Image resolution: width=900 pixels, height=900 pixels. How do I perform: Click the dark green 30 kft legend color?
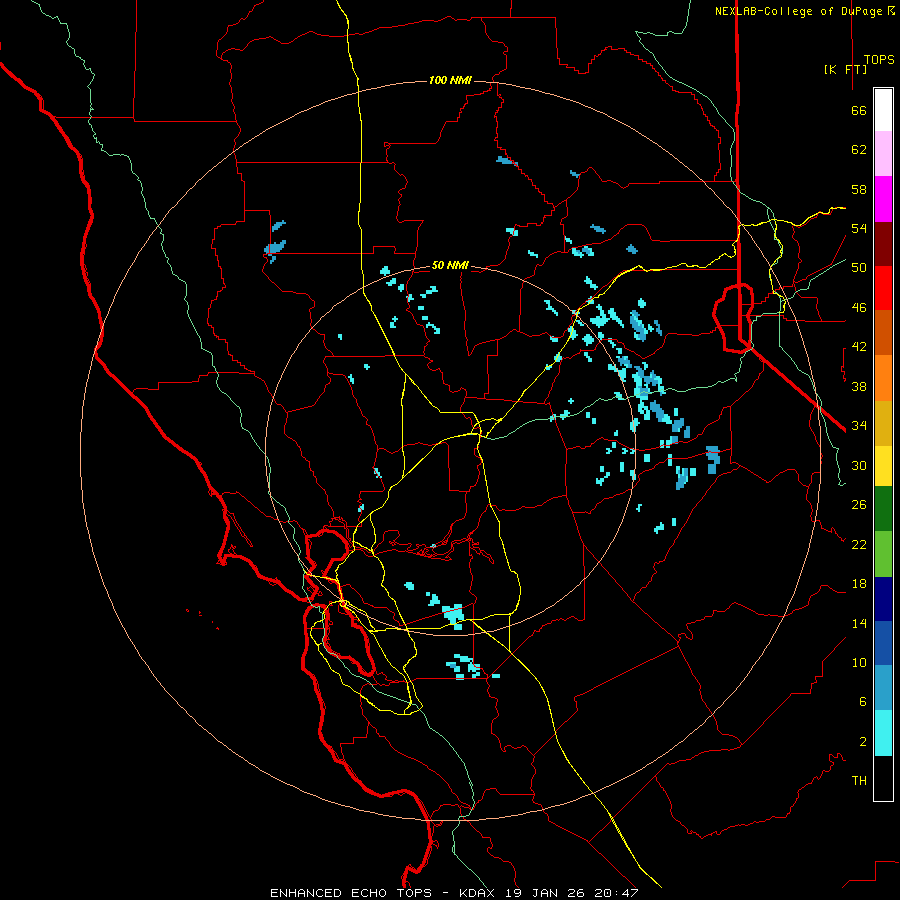(883, 509)
